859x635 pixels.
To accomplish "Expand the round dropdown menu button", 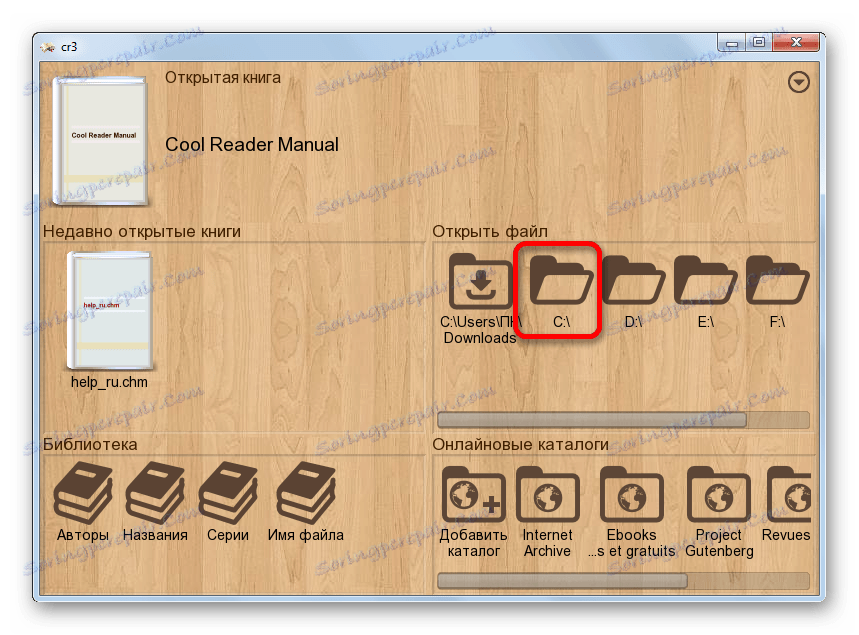I will [799, 82].
